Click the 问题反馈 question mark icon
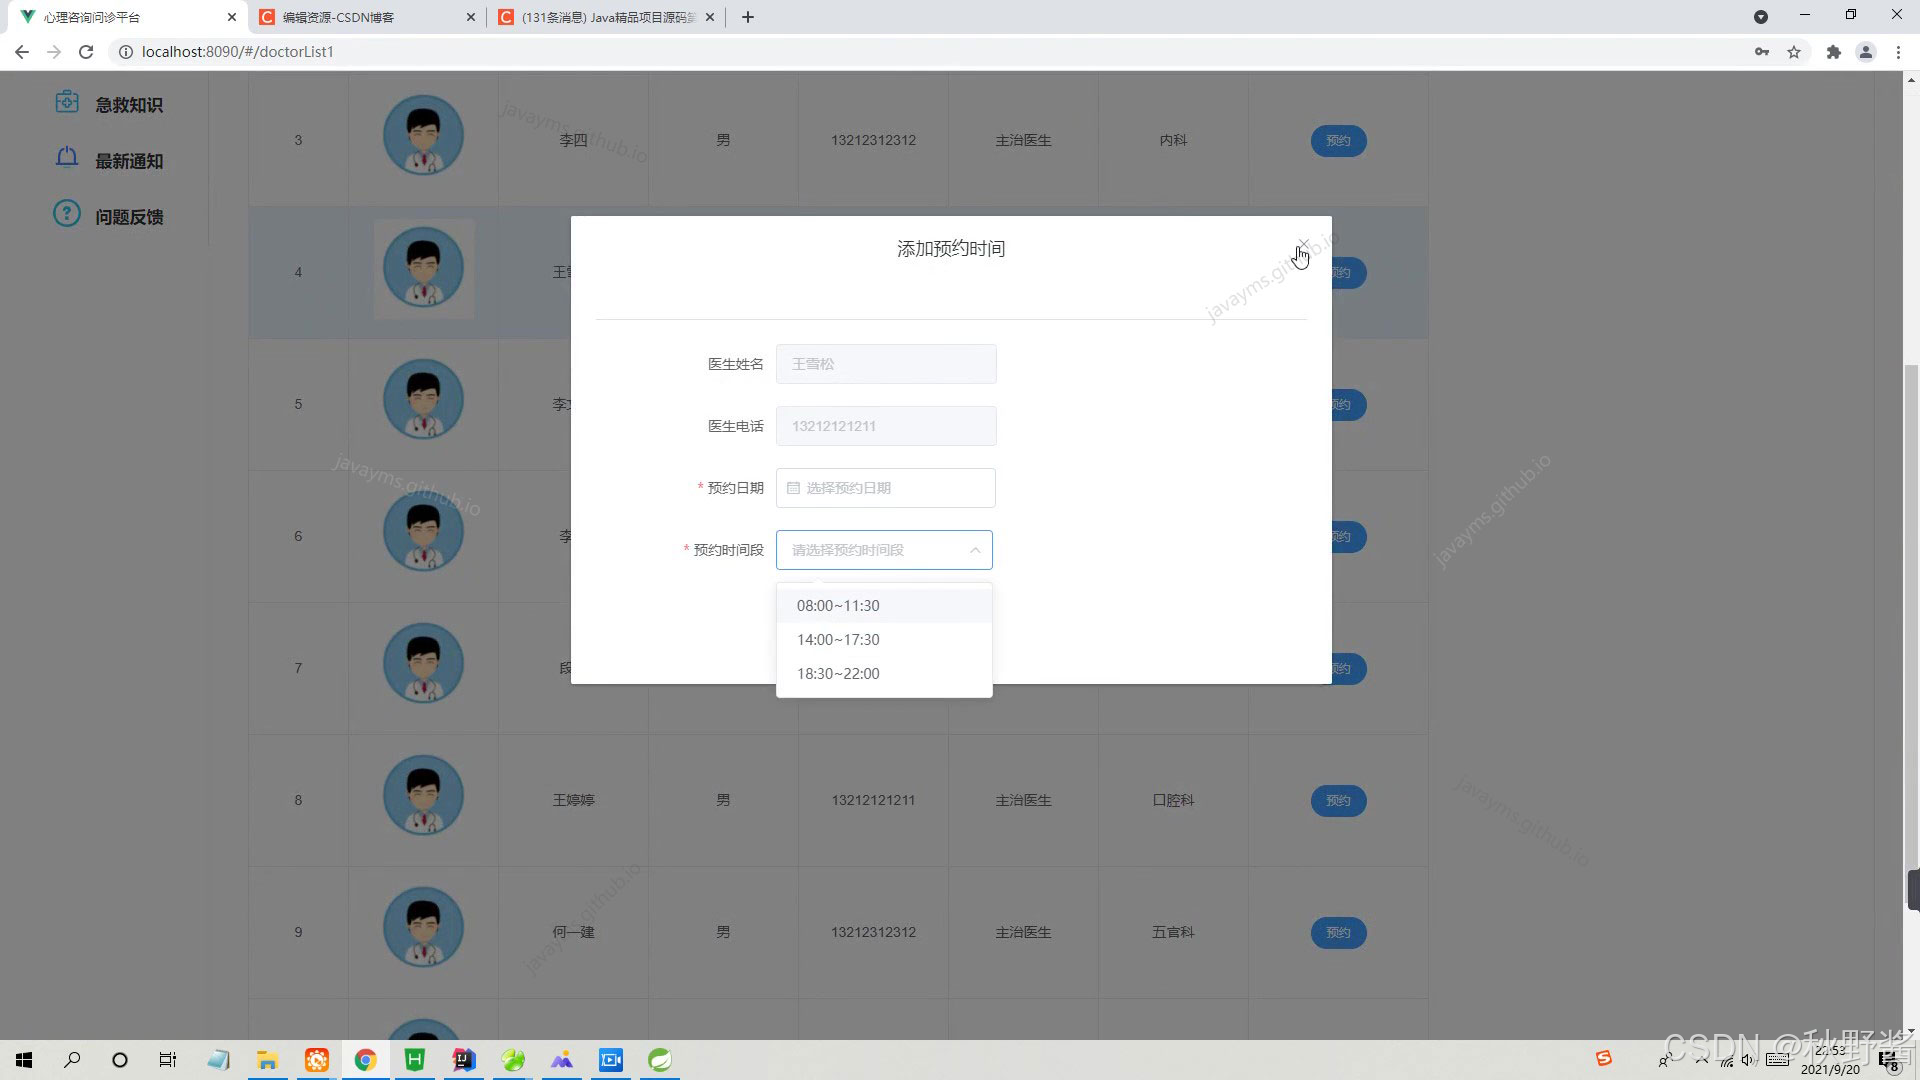The height and width of the screenshot is (1080, 1920). (66, 214)
